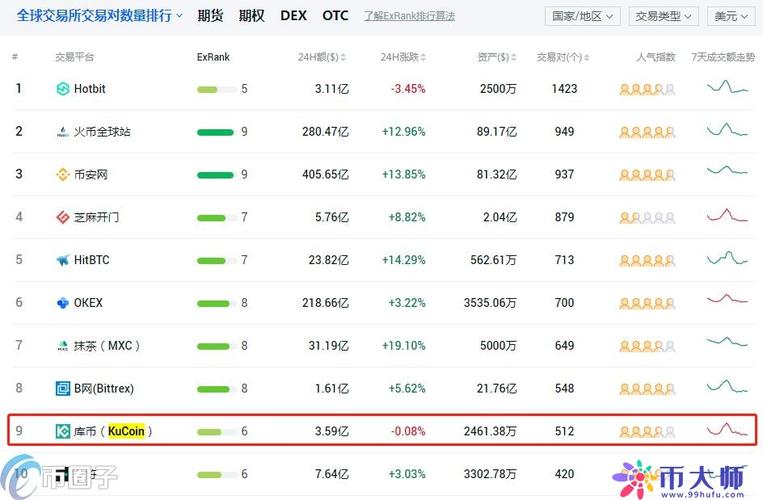
Task: Select KuCoin assets 2461.38万
Action: pos(490,431)
